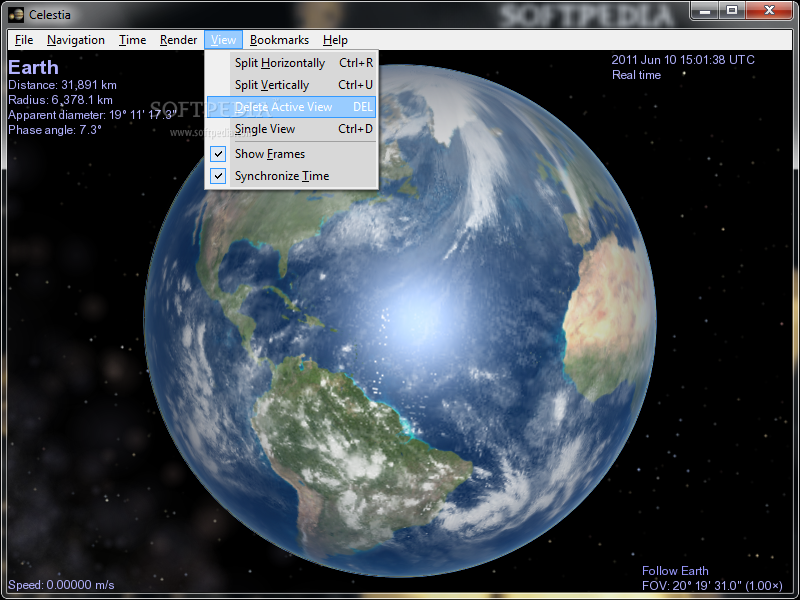The width and height of the screenshot is (800, 600).
Task: Open the Bookmarks menu
Action: [x=279, y=40]
